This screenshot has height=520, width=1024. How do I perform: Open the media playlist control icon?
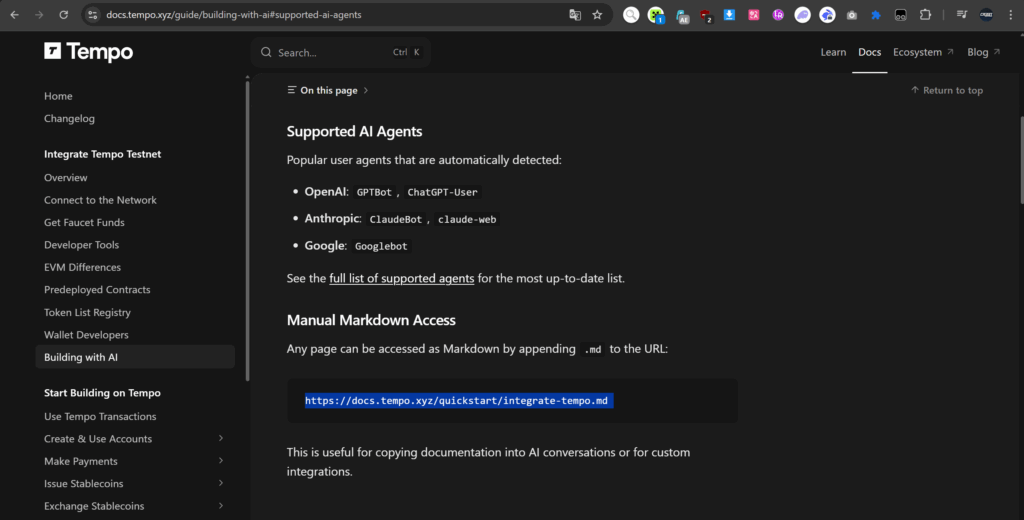coord(962,14)
